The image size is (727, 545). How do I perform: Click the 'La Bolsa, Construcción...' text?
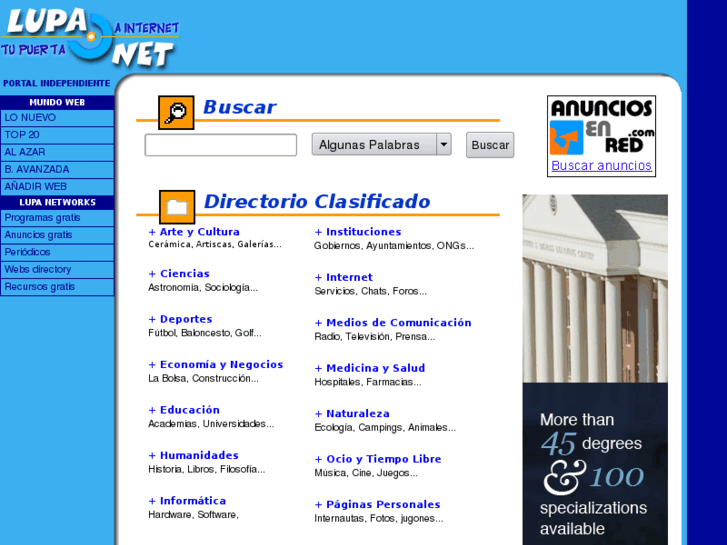tap(204, 378)
